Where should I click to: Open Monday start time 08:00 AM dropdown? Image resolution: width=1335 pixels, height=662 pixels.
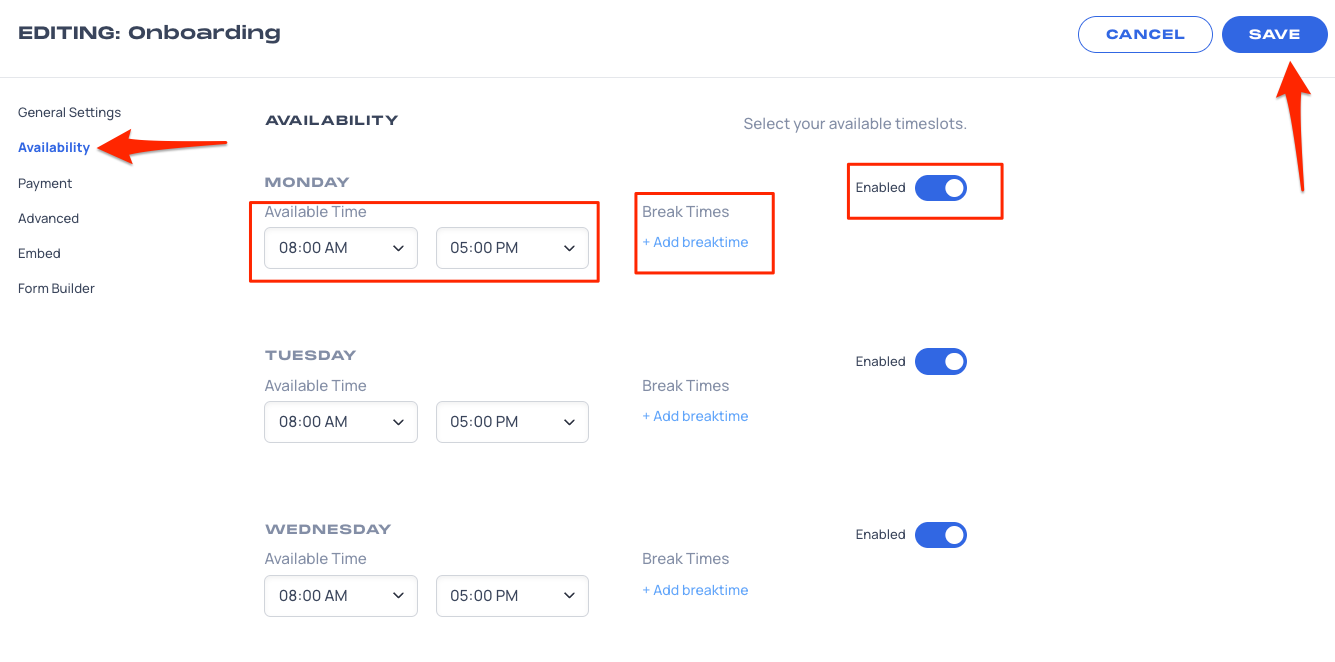click(341, 248)
